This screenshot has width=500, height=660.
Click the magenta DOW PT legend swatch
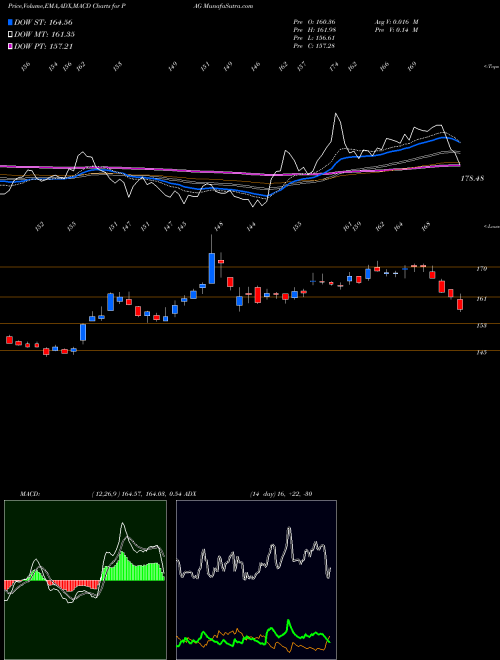coord(10,46)
